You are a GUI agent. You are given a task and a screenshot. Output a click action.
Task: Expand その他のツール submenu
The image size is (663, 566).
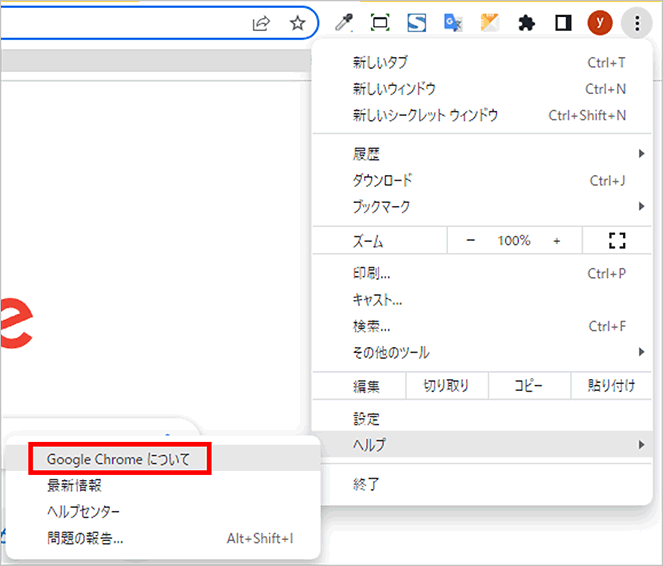coord(482,353)
